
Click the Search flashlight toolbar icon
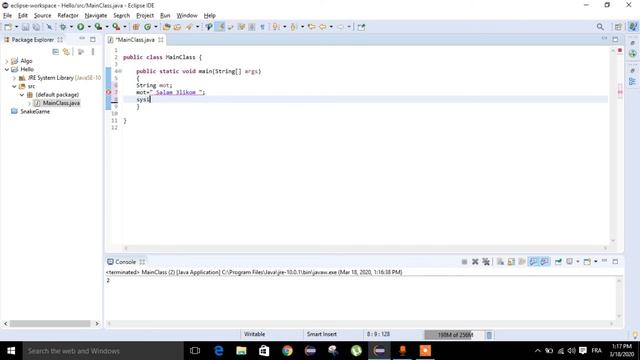tap(189, 27)
